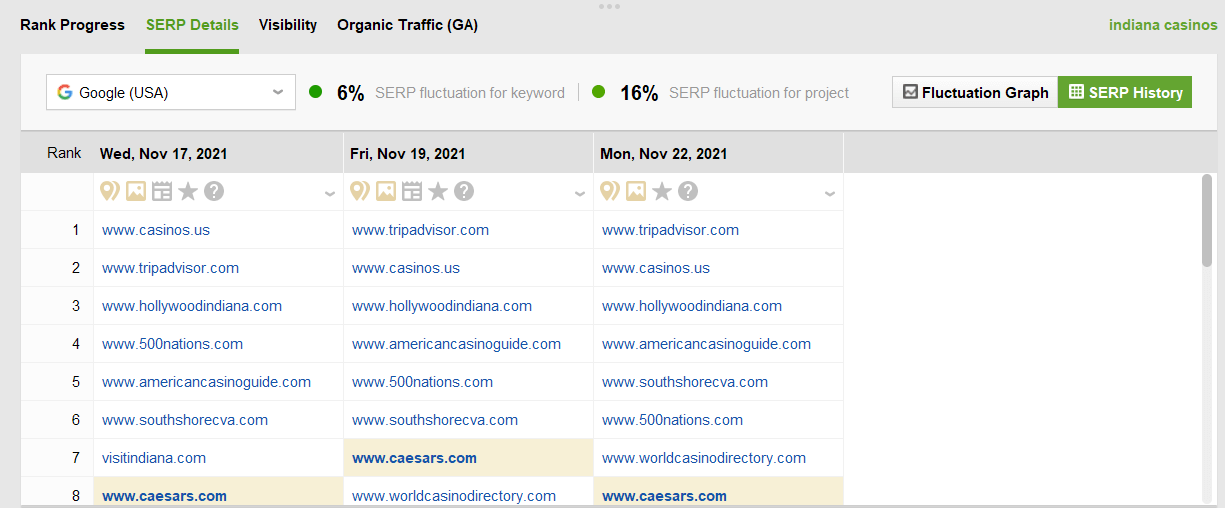This screenshot has width=1225, height=508.
Task: Open www.americancasinoguide.com in the Nov 17 column
Action: coord(206,382)
